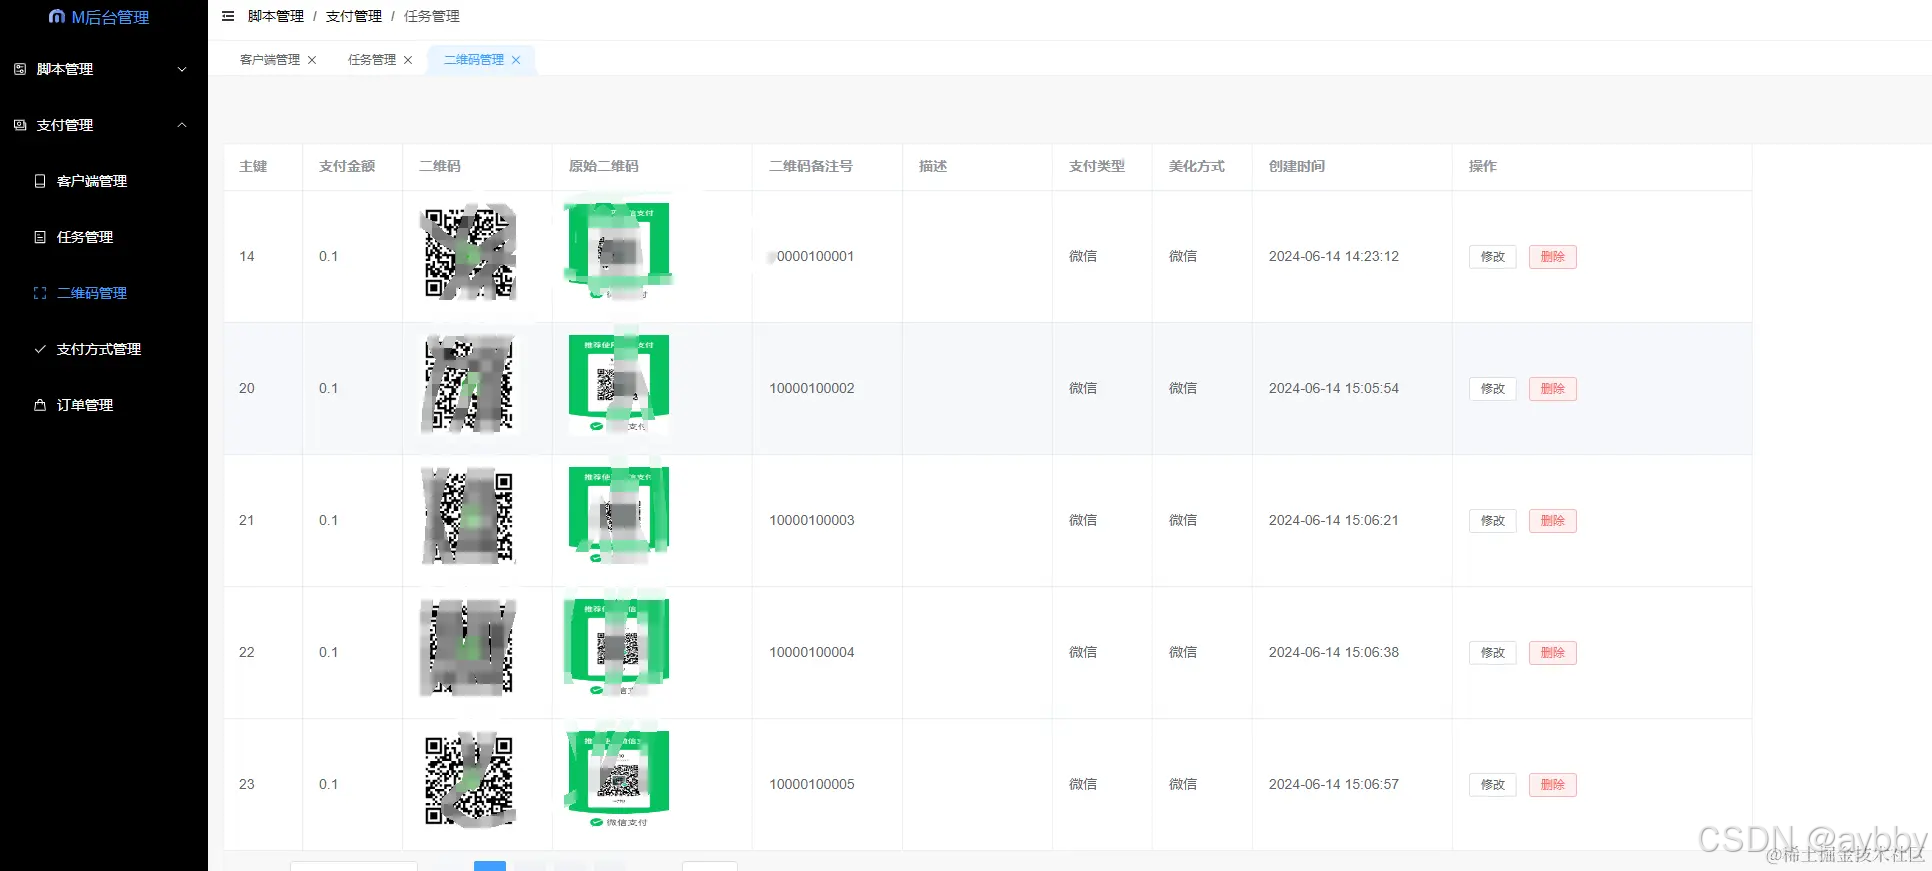The width and height of the screenshot is (1932, 871).
Task: Open the 原始二维码 thumbnail in row 22
Action: (x=619, y=648)
